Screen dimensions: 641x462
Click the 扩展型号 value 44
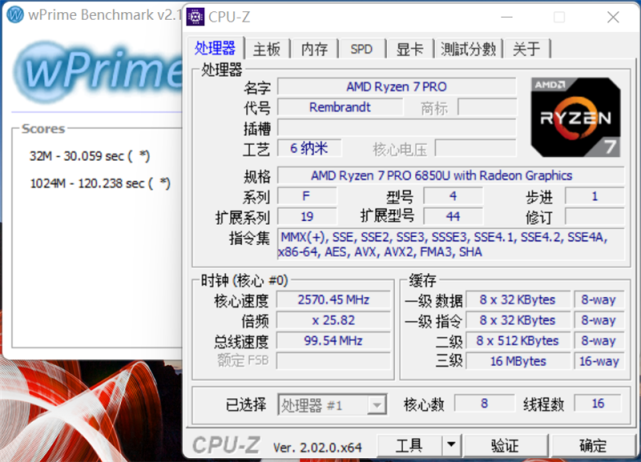453,216
